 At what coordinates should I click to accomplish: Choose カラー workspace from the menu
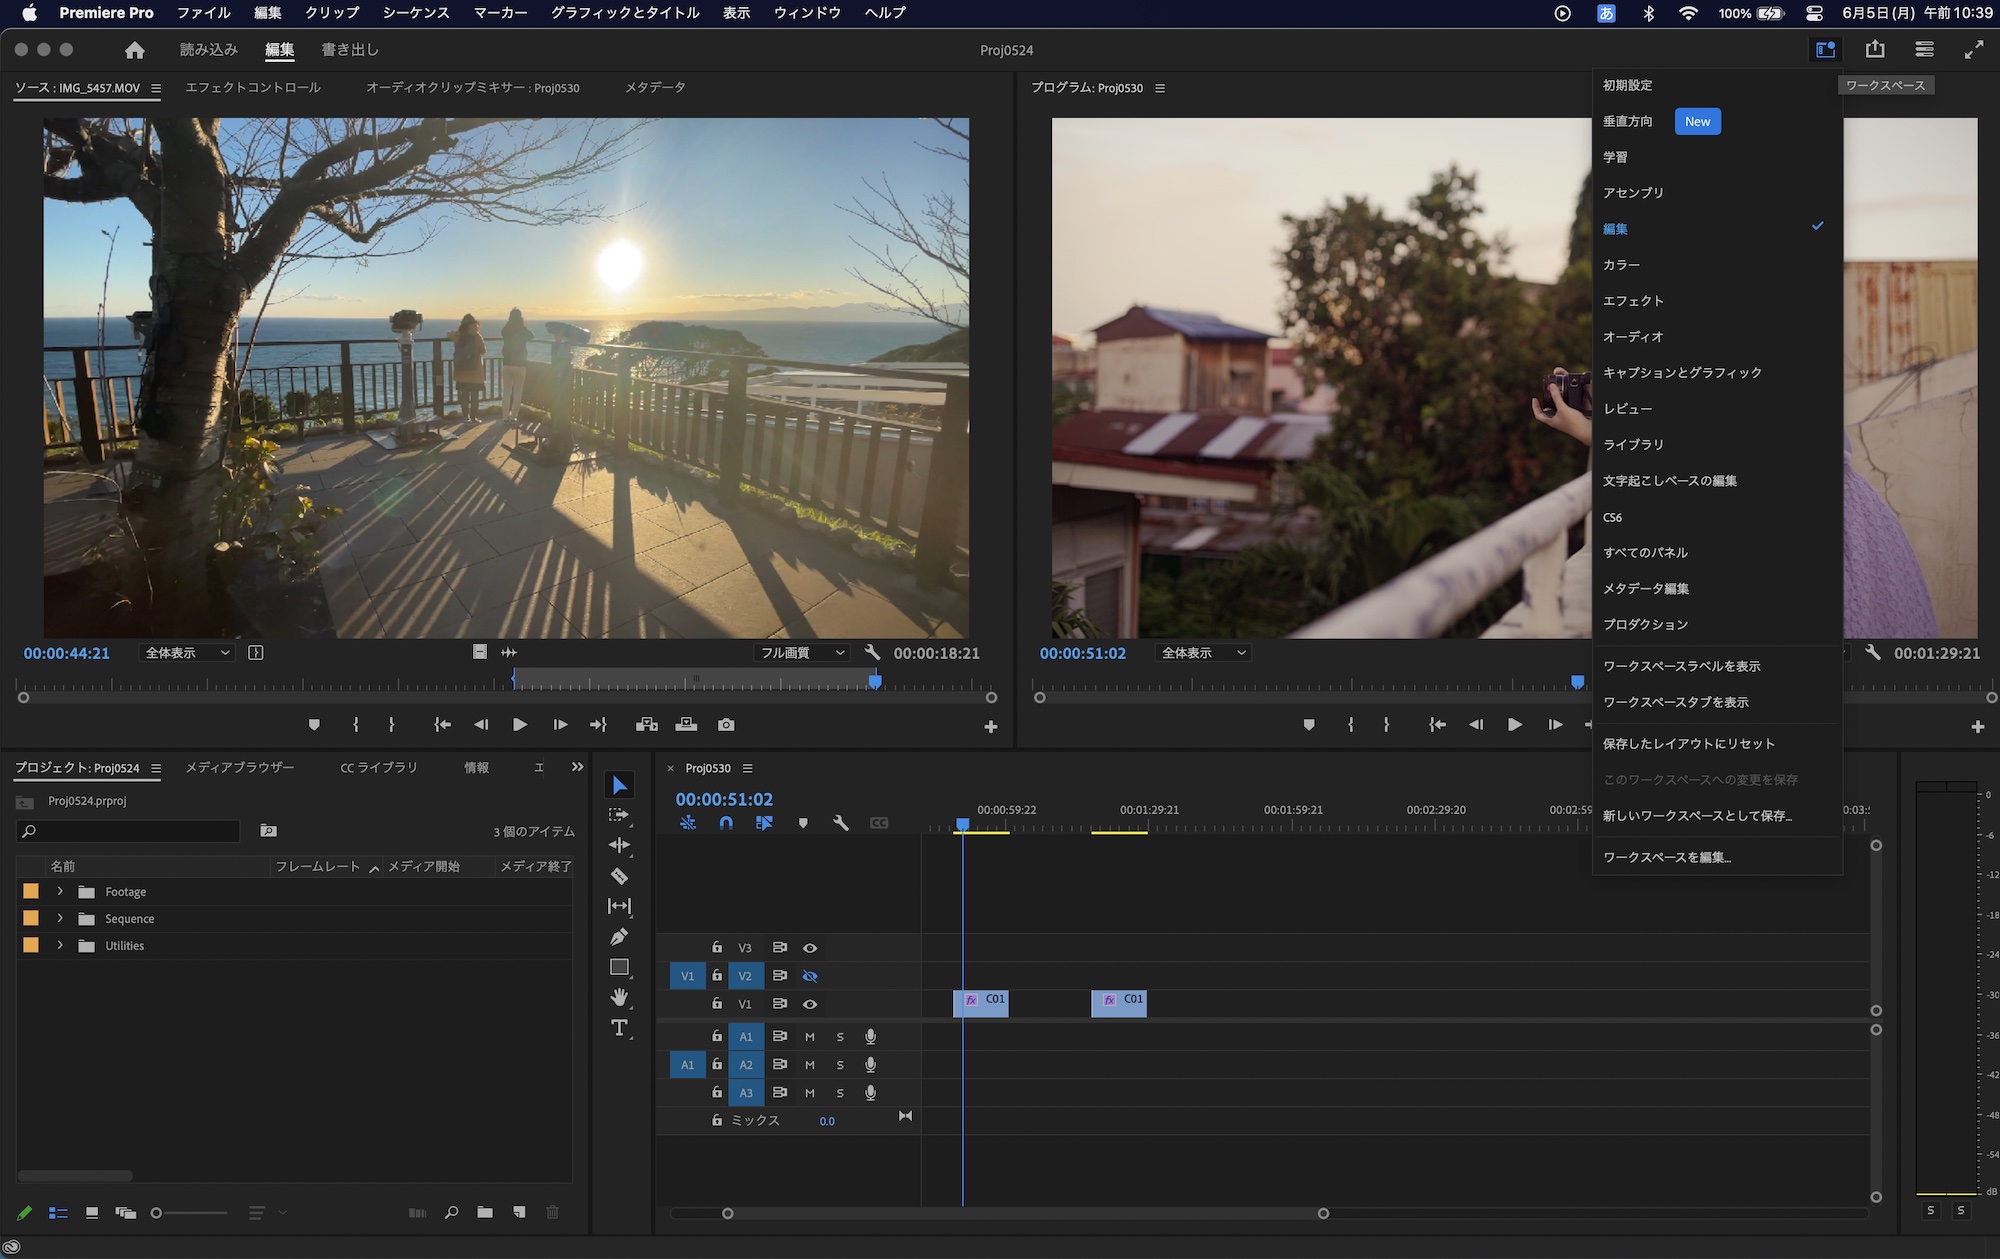[1621, 265]
